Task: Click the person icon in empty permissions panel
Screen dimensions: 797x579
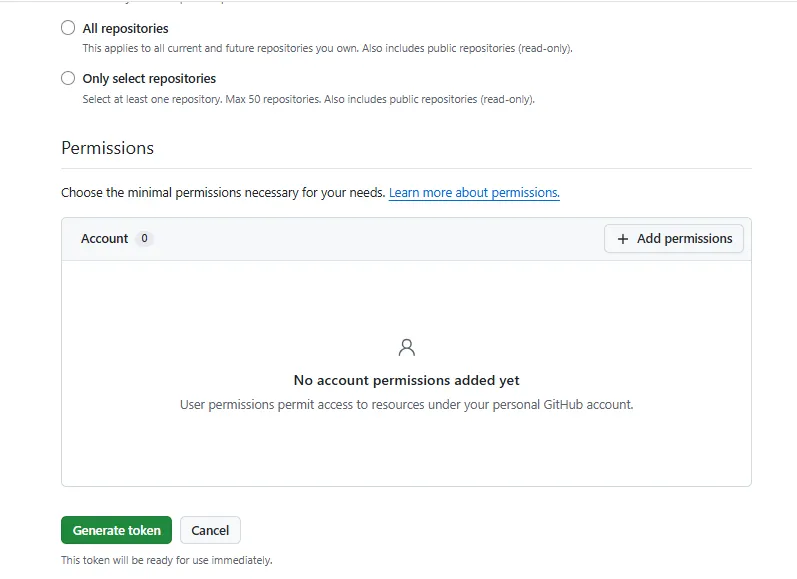Action: [x=407, y=348]
